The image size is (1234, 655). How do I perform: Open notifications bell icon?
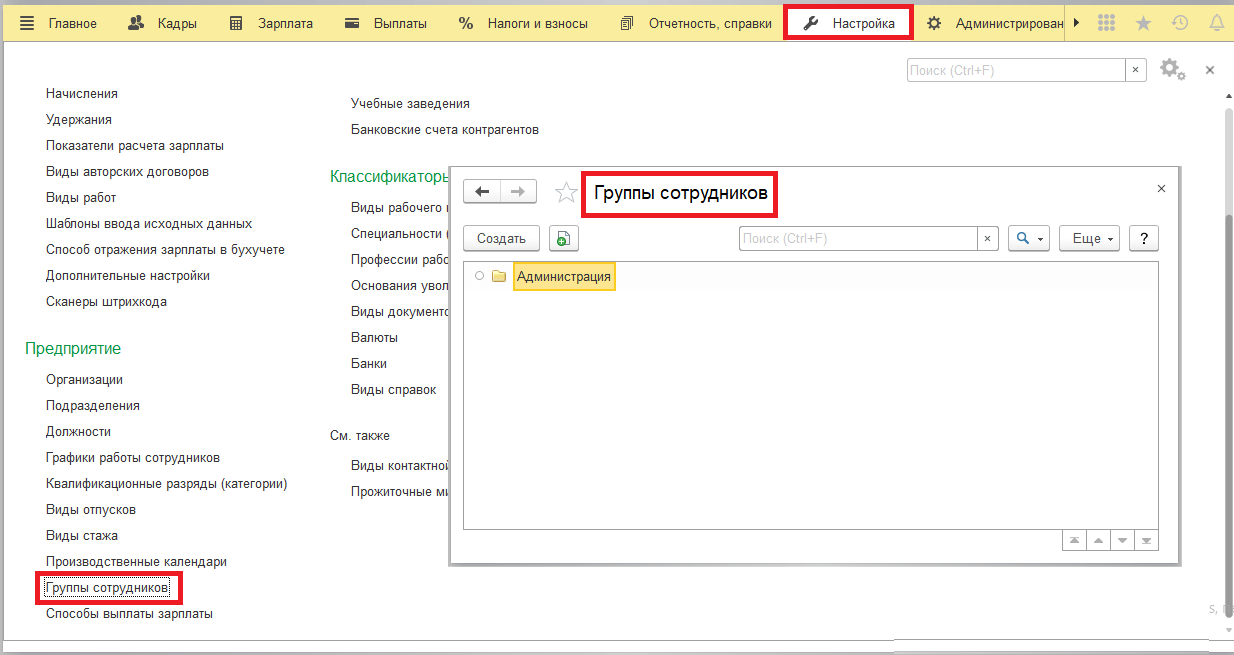[1216, 23]
